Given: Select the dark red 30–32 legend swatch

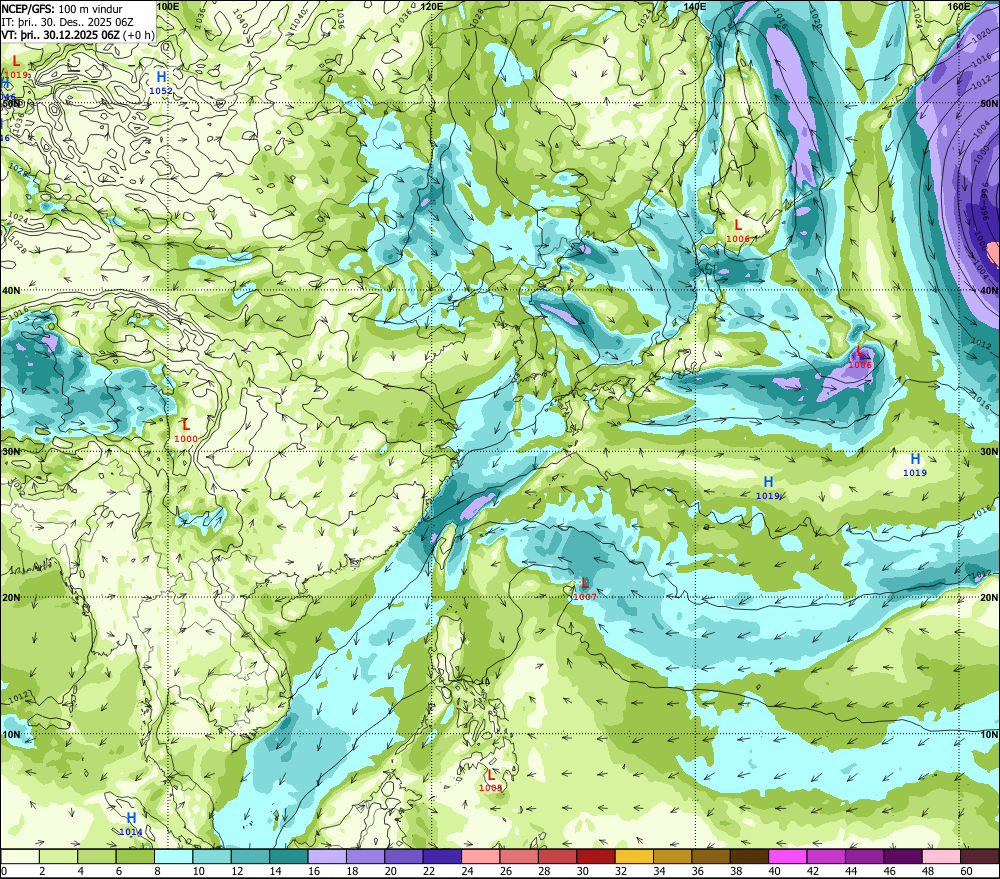Looking at the screenshot, I should click(596, 857).
